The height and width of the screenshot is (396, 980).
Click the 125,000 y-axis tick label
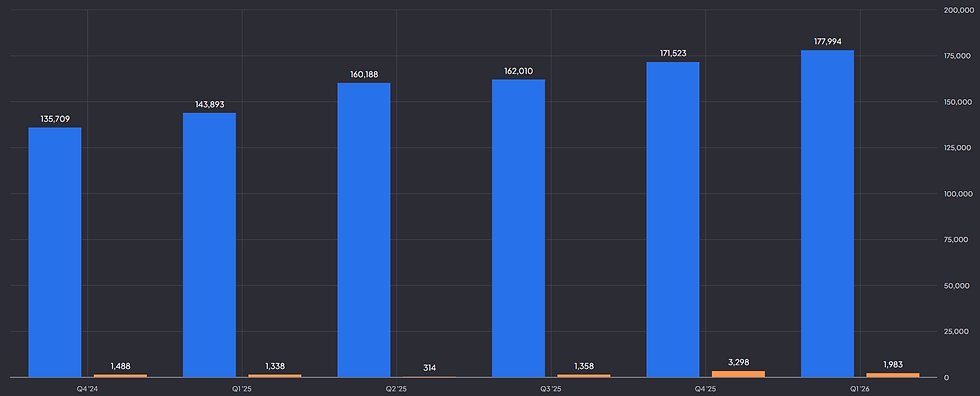click(x=958, y=148)
